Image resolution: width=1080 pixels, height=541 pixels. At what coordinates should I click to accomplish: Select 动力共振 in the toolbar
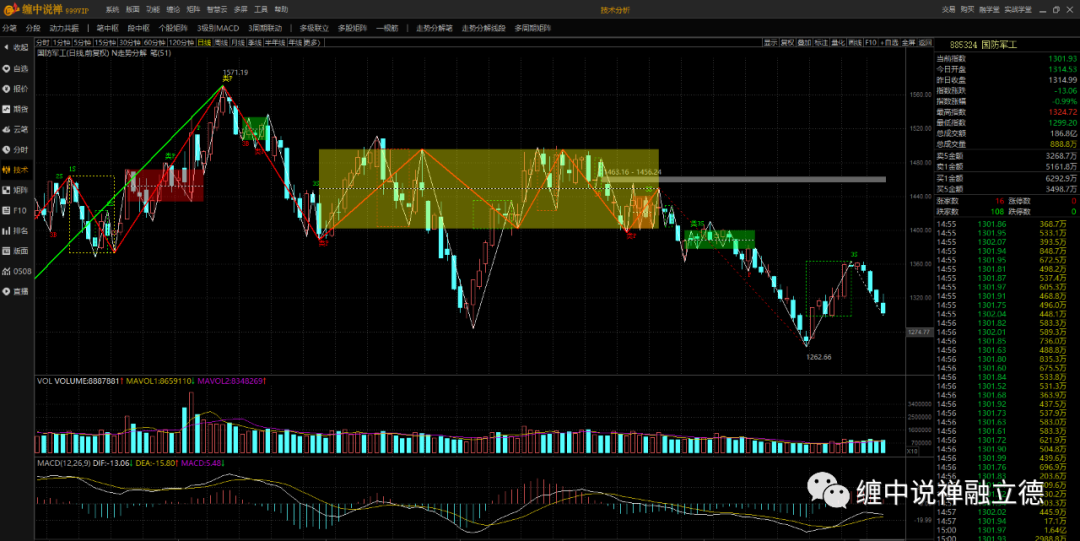point(64,28)
